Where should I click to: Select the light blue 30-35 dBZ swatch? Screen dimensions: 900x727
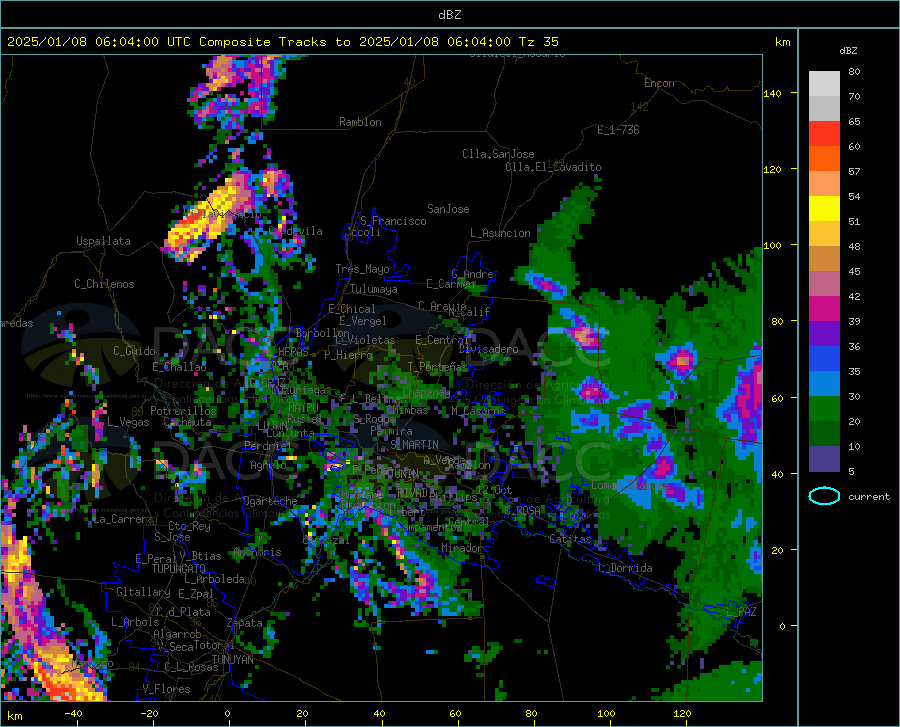point(824,384)
